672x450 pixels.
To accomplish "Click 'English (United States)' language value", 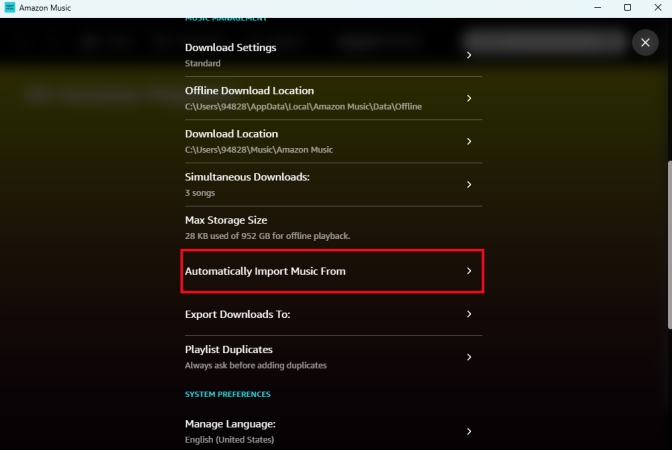I will [x=229, y=440].
